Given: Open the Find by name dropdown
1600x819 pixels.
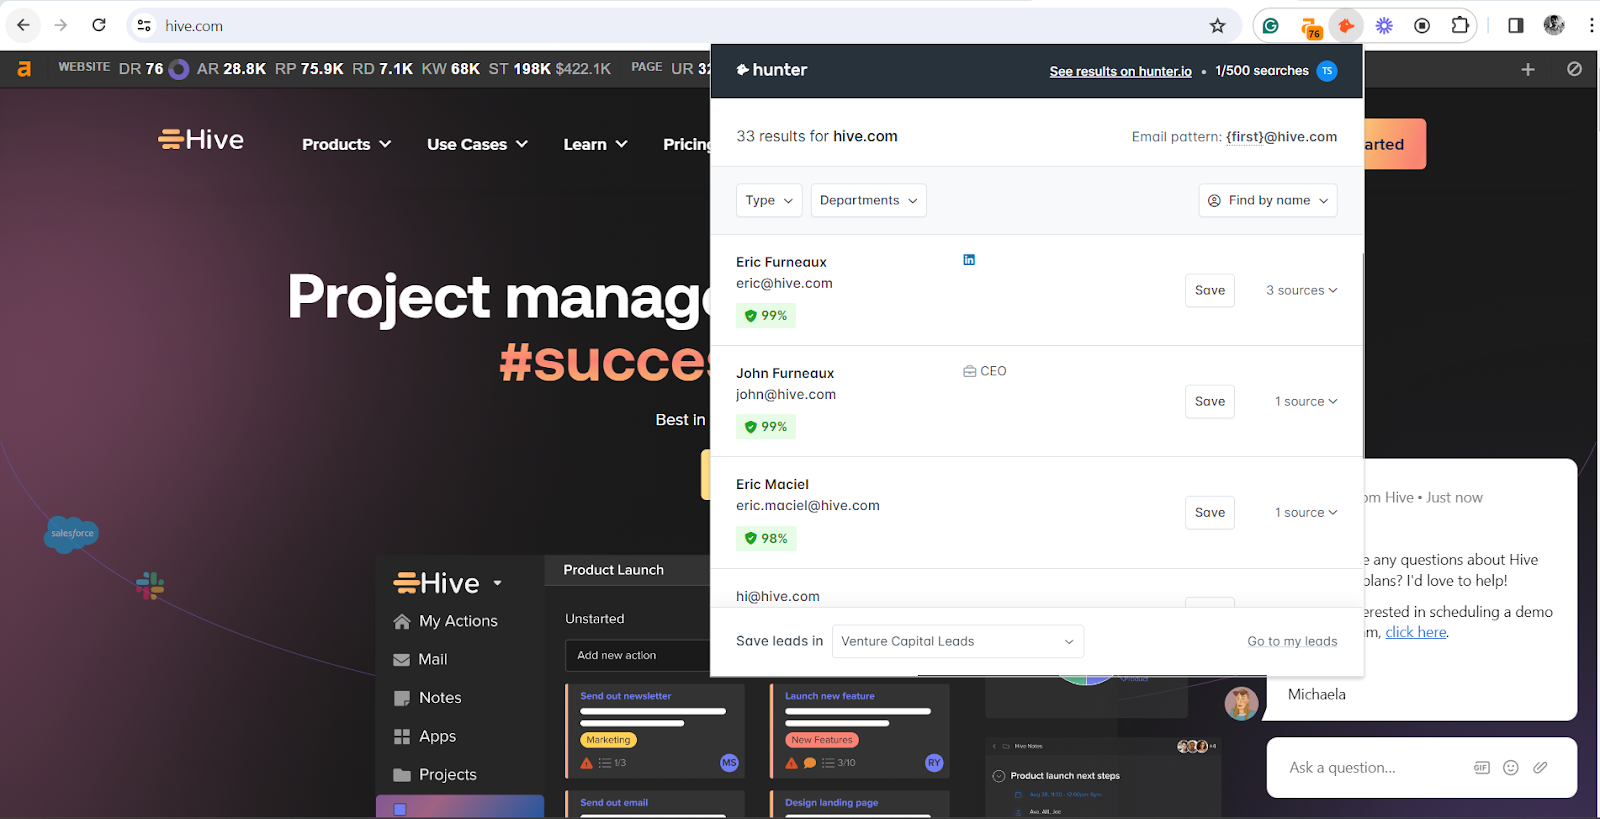Looking at the screenshot, I should 1268,200.
